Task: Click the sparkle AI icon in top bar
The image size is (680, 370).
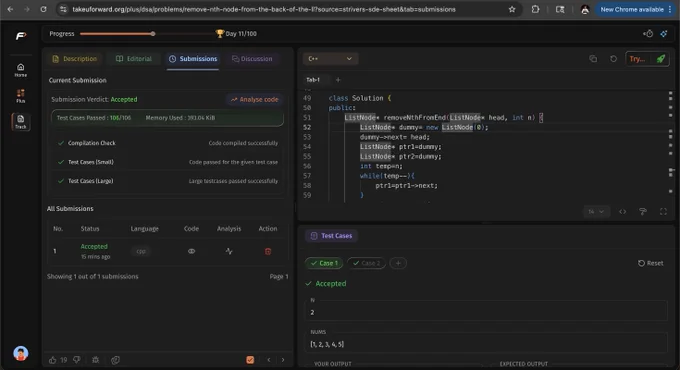Action: pos(664,34)
